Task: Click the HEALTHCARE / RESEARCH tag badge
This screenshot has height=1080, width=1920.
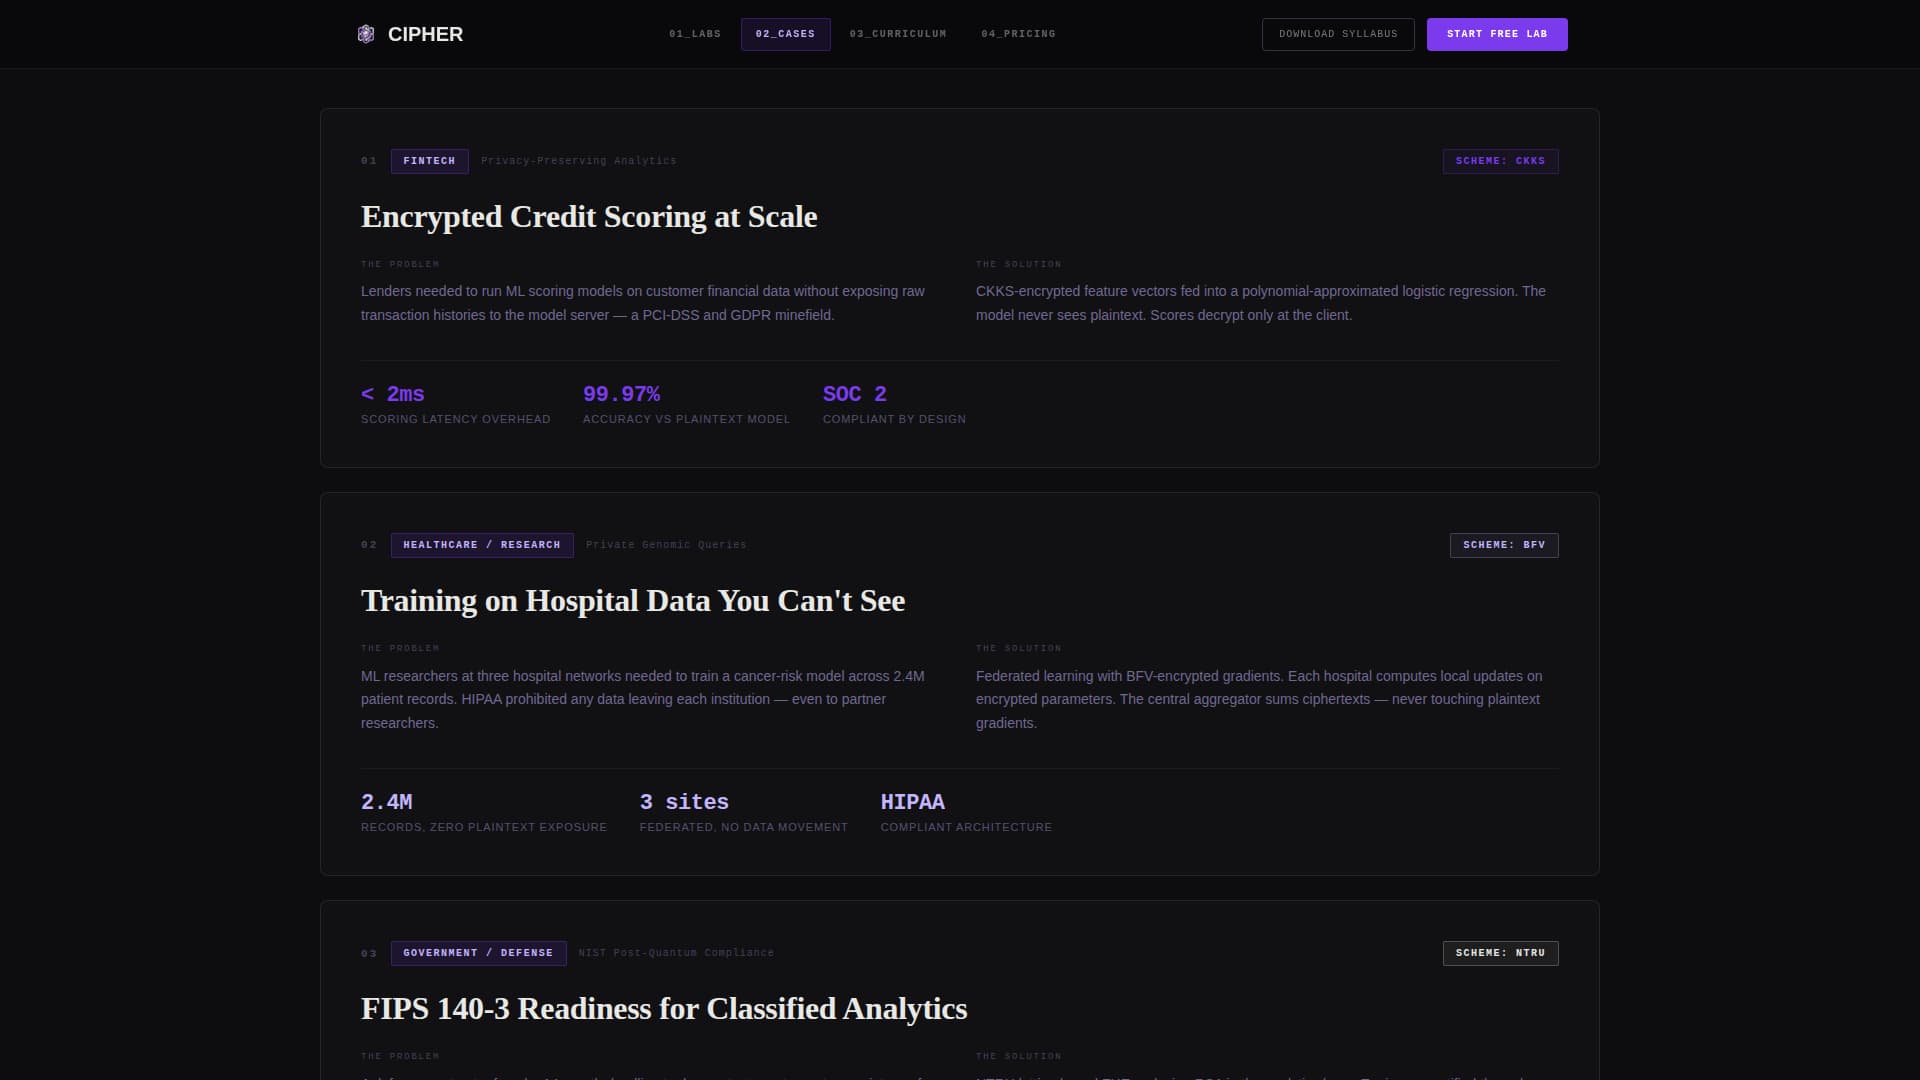Action: click(x=482, y=545)
